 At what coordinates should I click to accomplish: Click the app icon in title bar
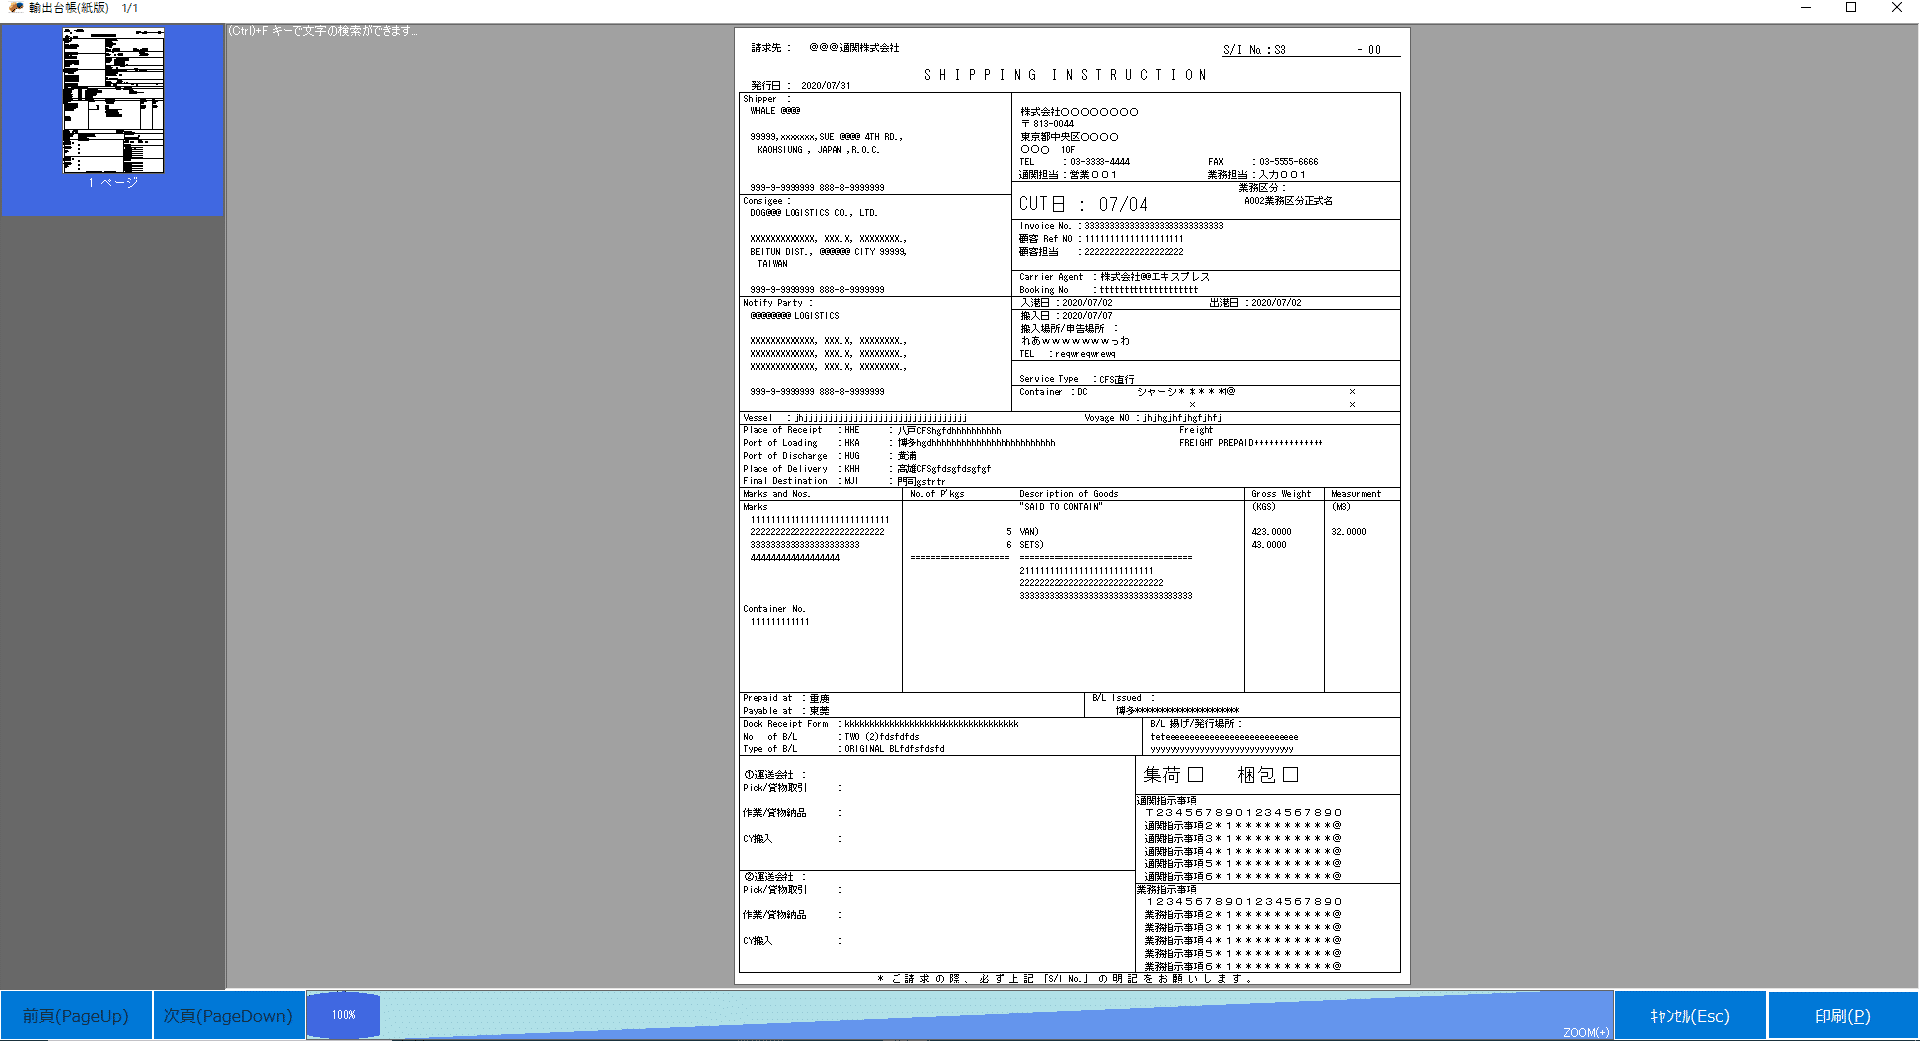[x=15, y=7]
